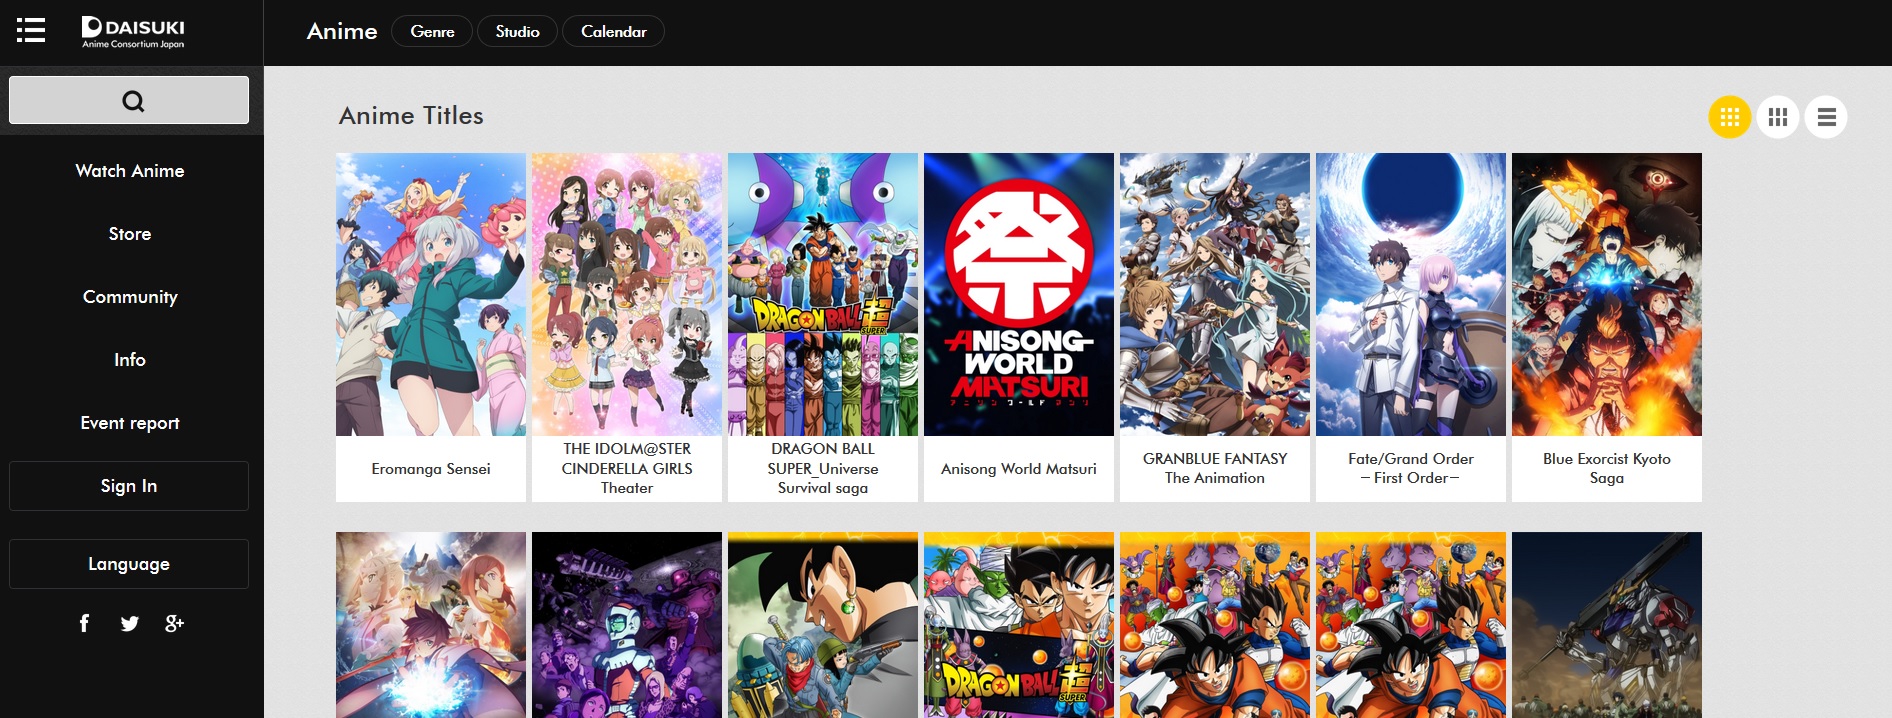Open the Store sidebar item

pos(130,234)
